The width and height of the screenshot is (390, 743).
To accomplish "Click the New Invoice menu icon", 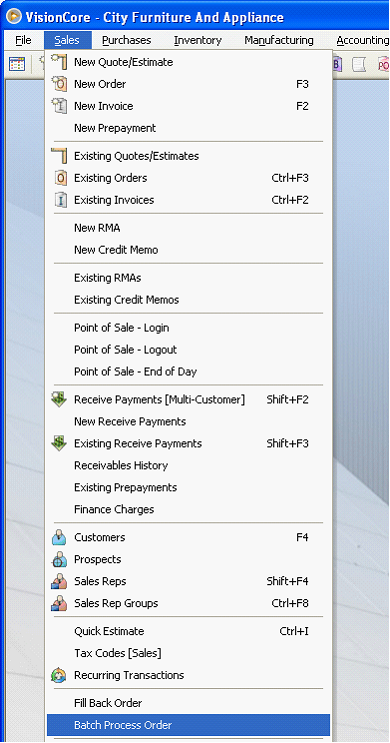I will 59,106.
